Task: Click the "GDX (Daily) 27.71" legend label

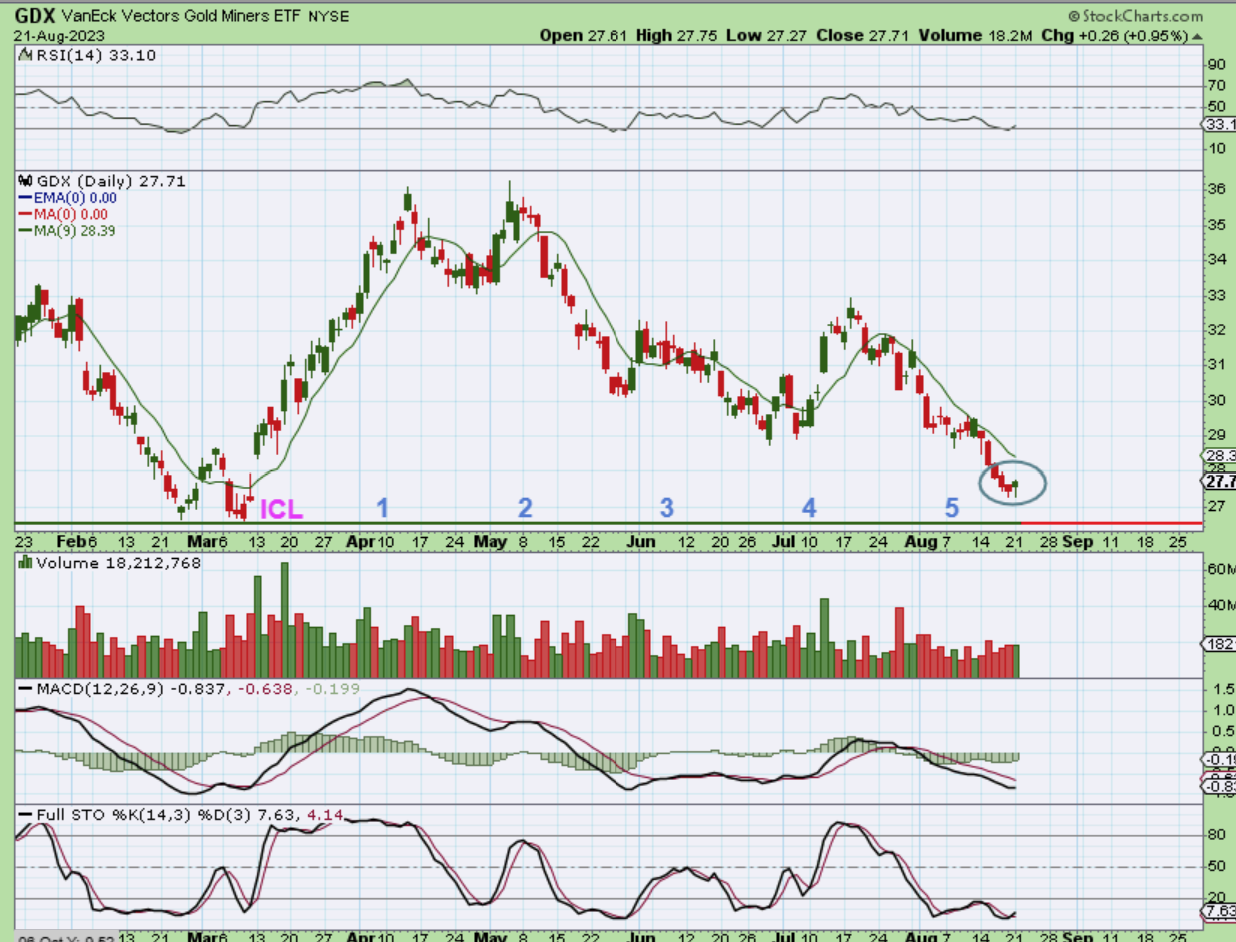Action: coord(102,181)
